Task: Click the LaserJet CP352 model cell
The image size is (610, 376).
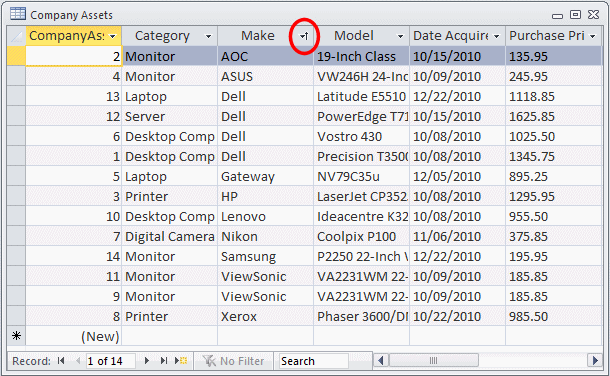Action: click(x=361, y=196)
